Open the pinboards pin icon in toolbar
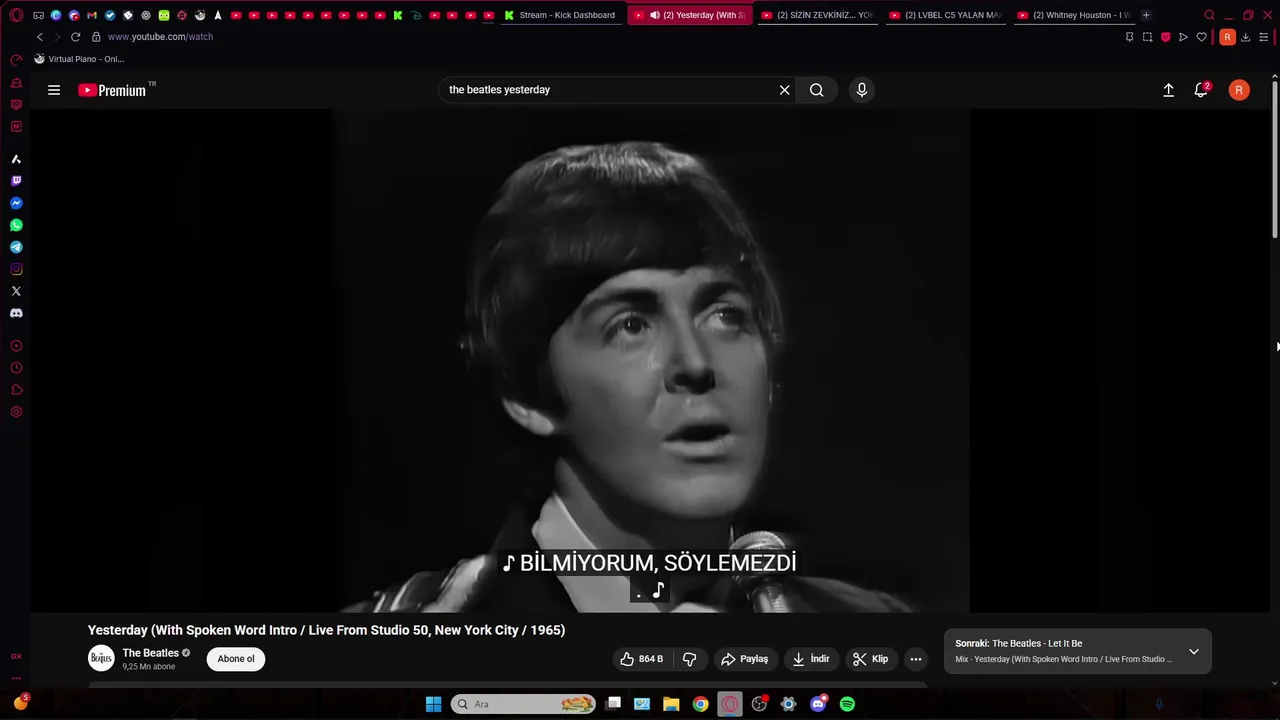 (x=1129, y=37)
